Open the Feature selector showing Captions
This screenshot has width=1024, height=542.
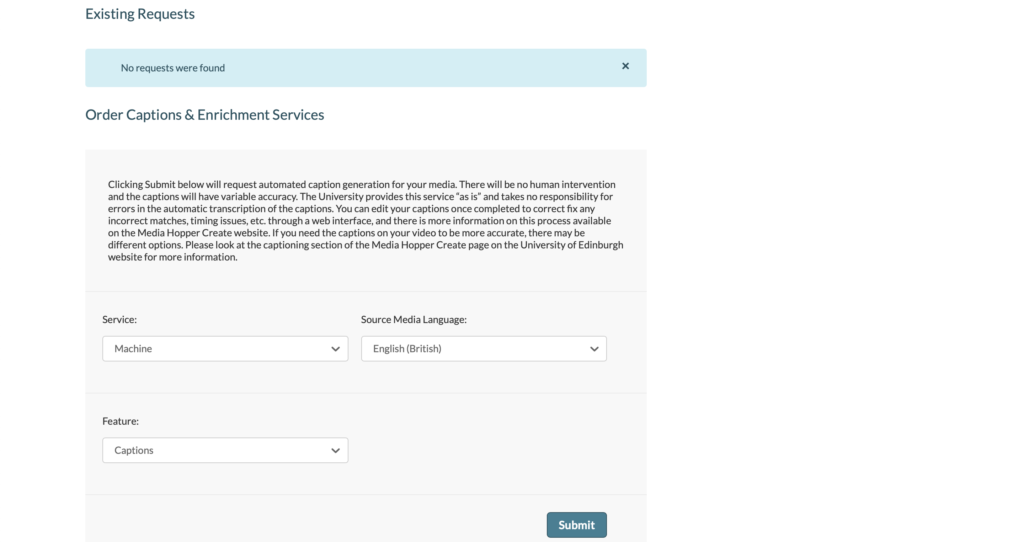(225, 451)
